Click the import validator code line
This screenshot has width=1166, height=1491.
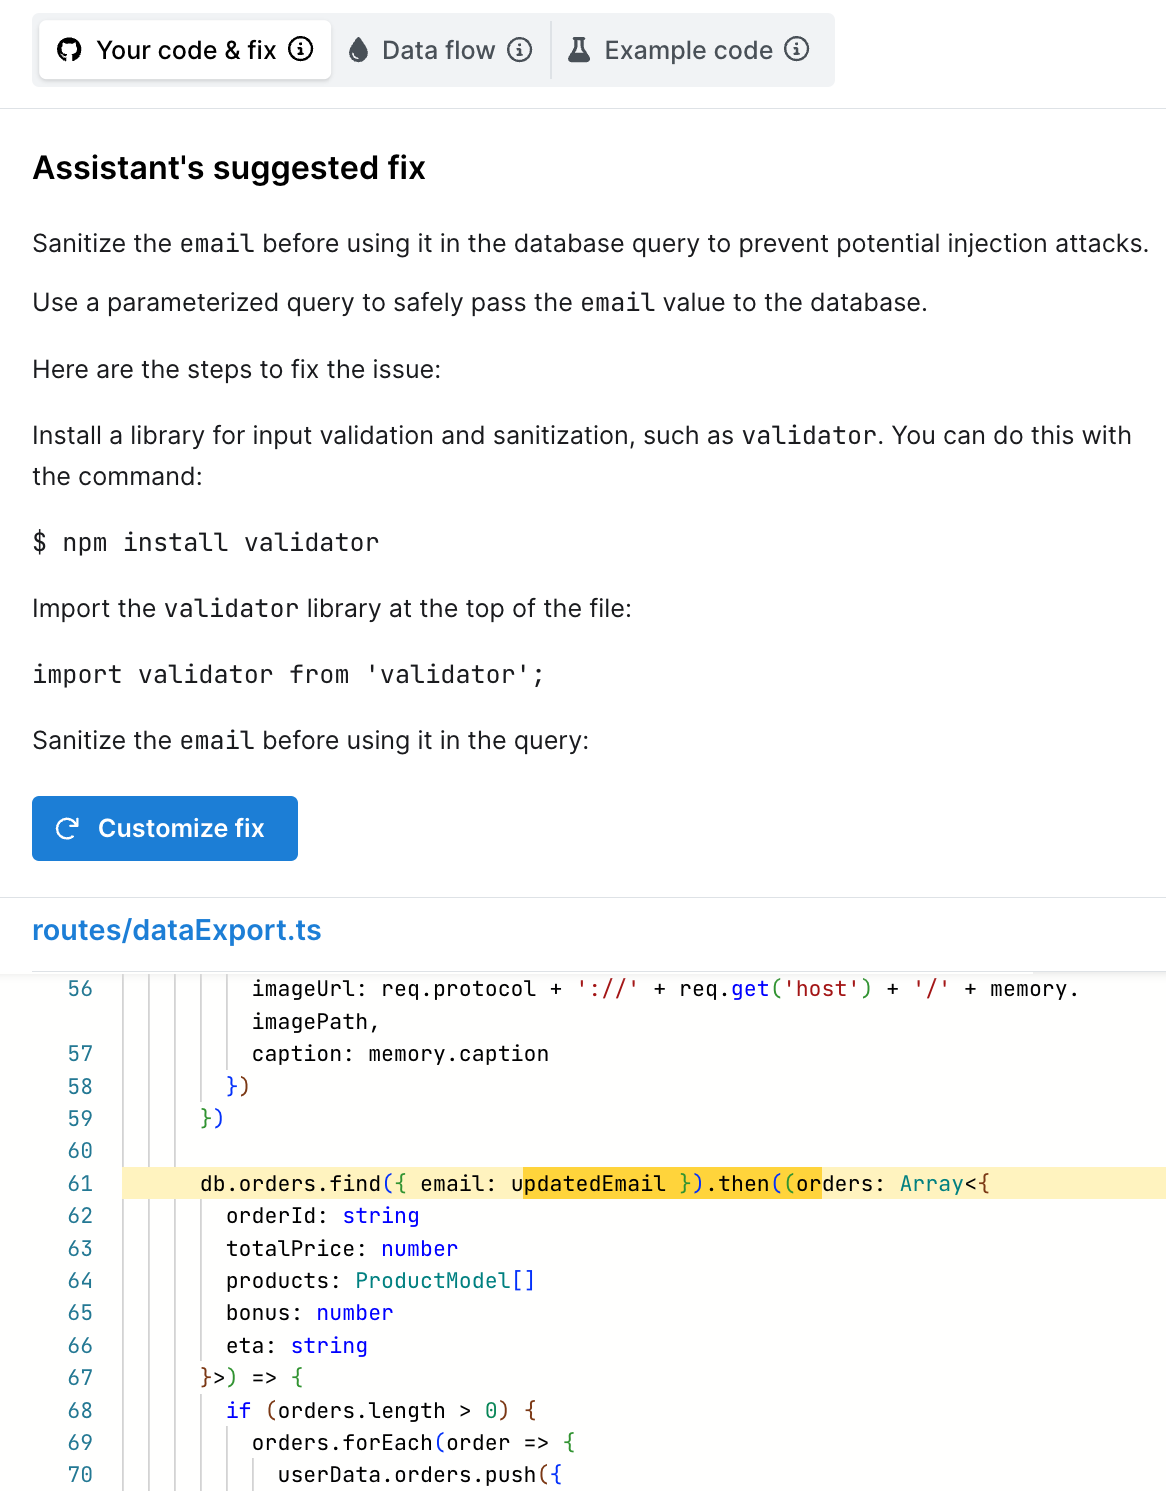[288, 675]
